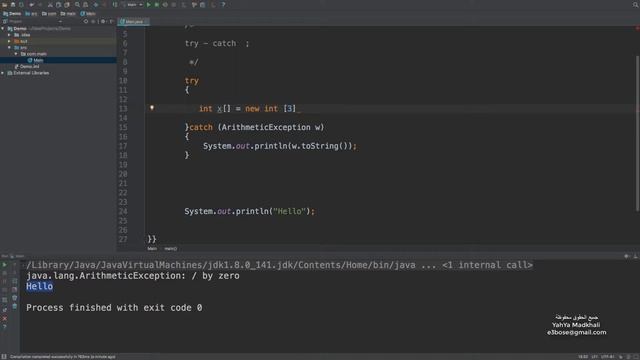Click the Debug bug icon in toolbar
The width and height of the screenshot is (640, 360).
[157, 4]
